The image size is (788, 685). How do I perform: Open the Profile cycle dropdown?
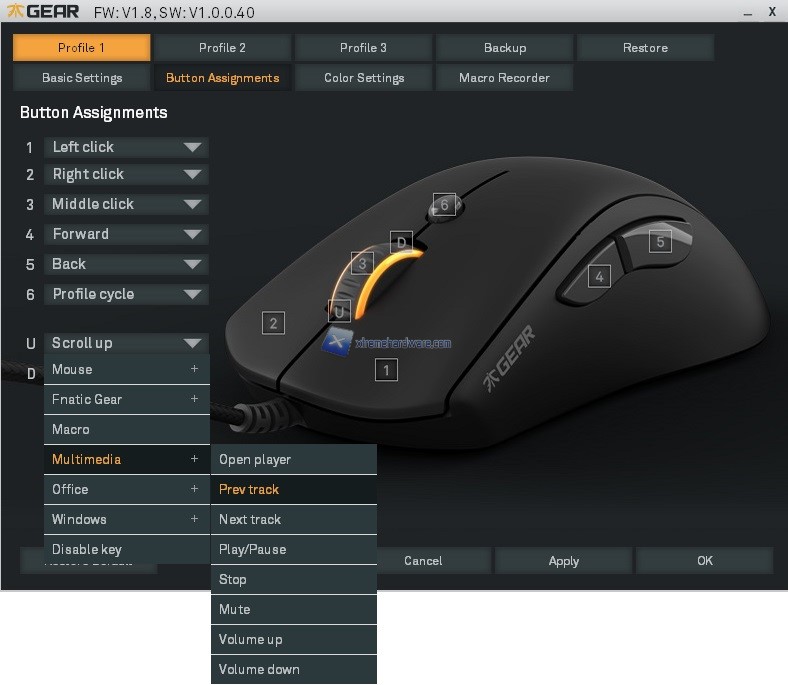tap(126, 294)
